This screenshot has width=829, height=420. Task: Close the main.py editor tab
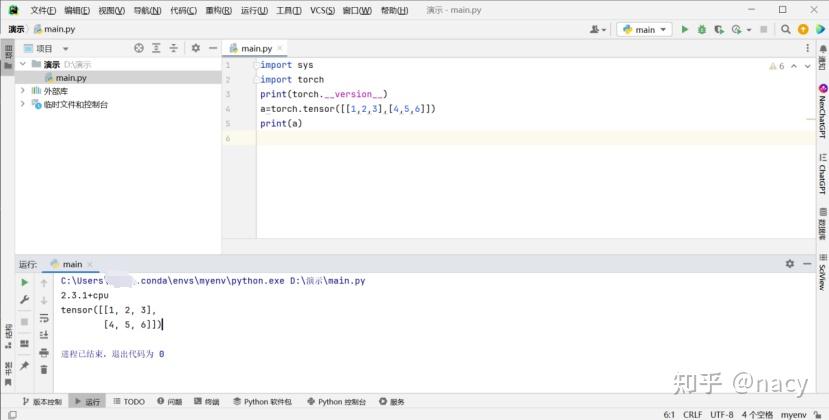pyautogui.click(x=280, y=48)
